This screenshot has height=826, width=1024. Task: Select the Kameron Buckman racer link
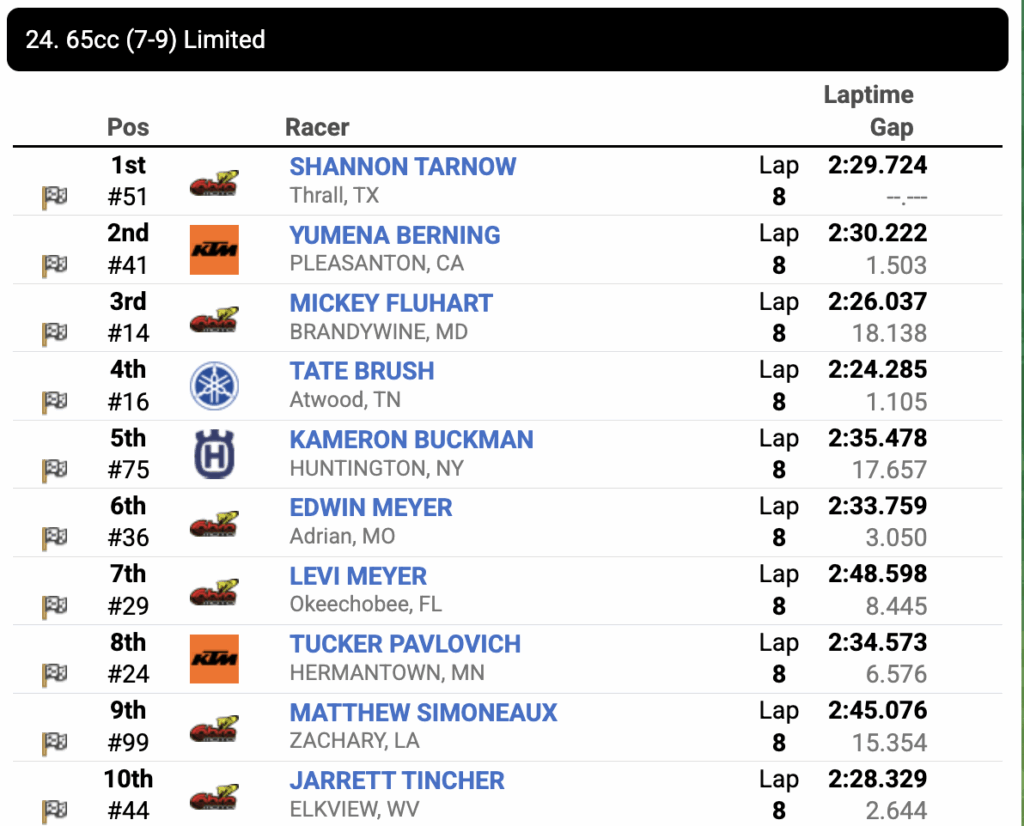(411, 439)
